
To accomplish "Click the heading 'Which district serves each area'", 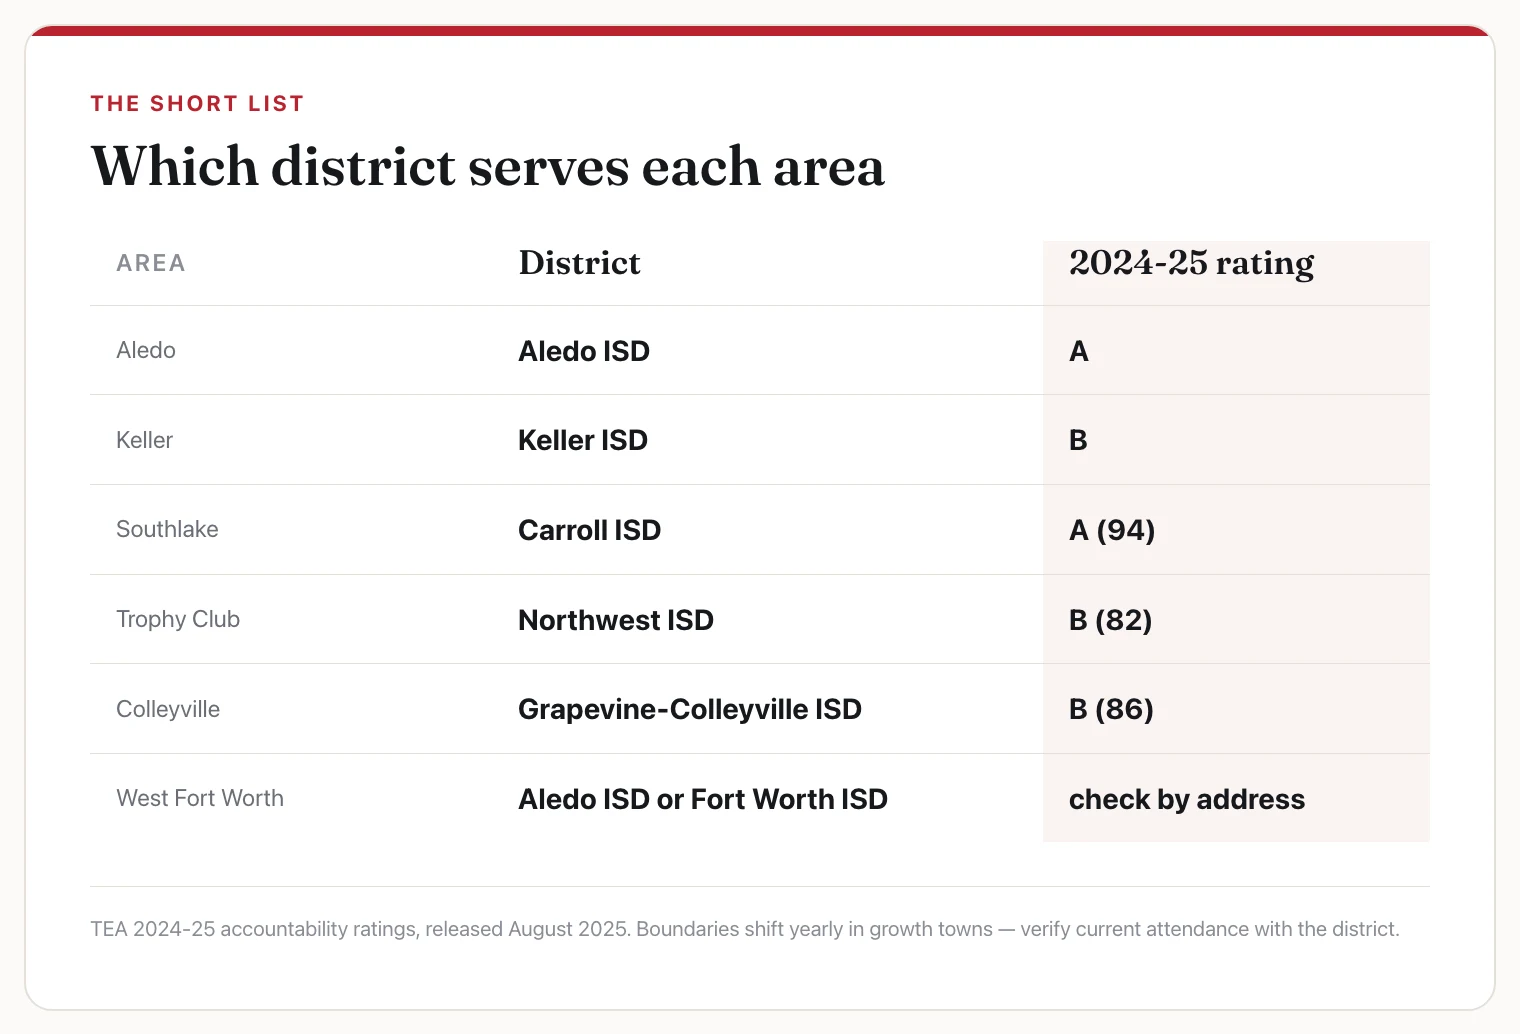I will click(488, 166).
